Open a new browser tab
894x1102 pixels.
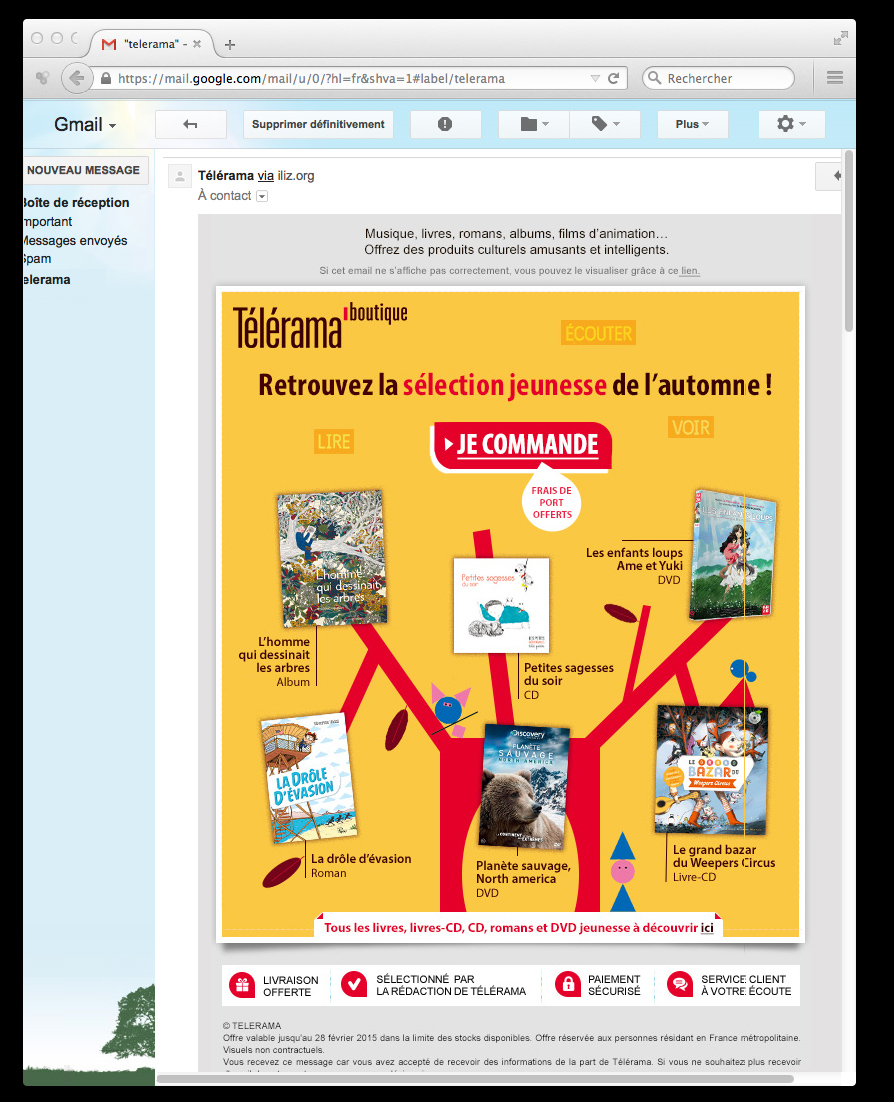pos(230,45)
